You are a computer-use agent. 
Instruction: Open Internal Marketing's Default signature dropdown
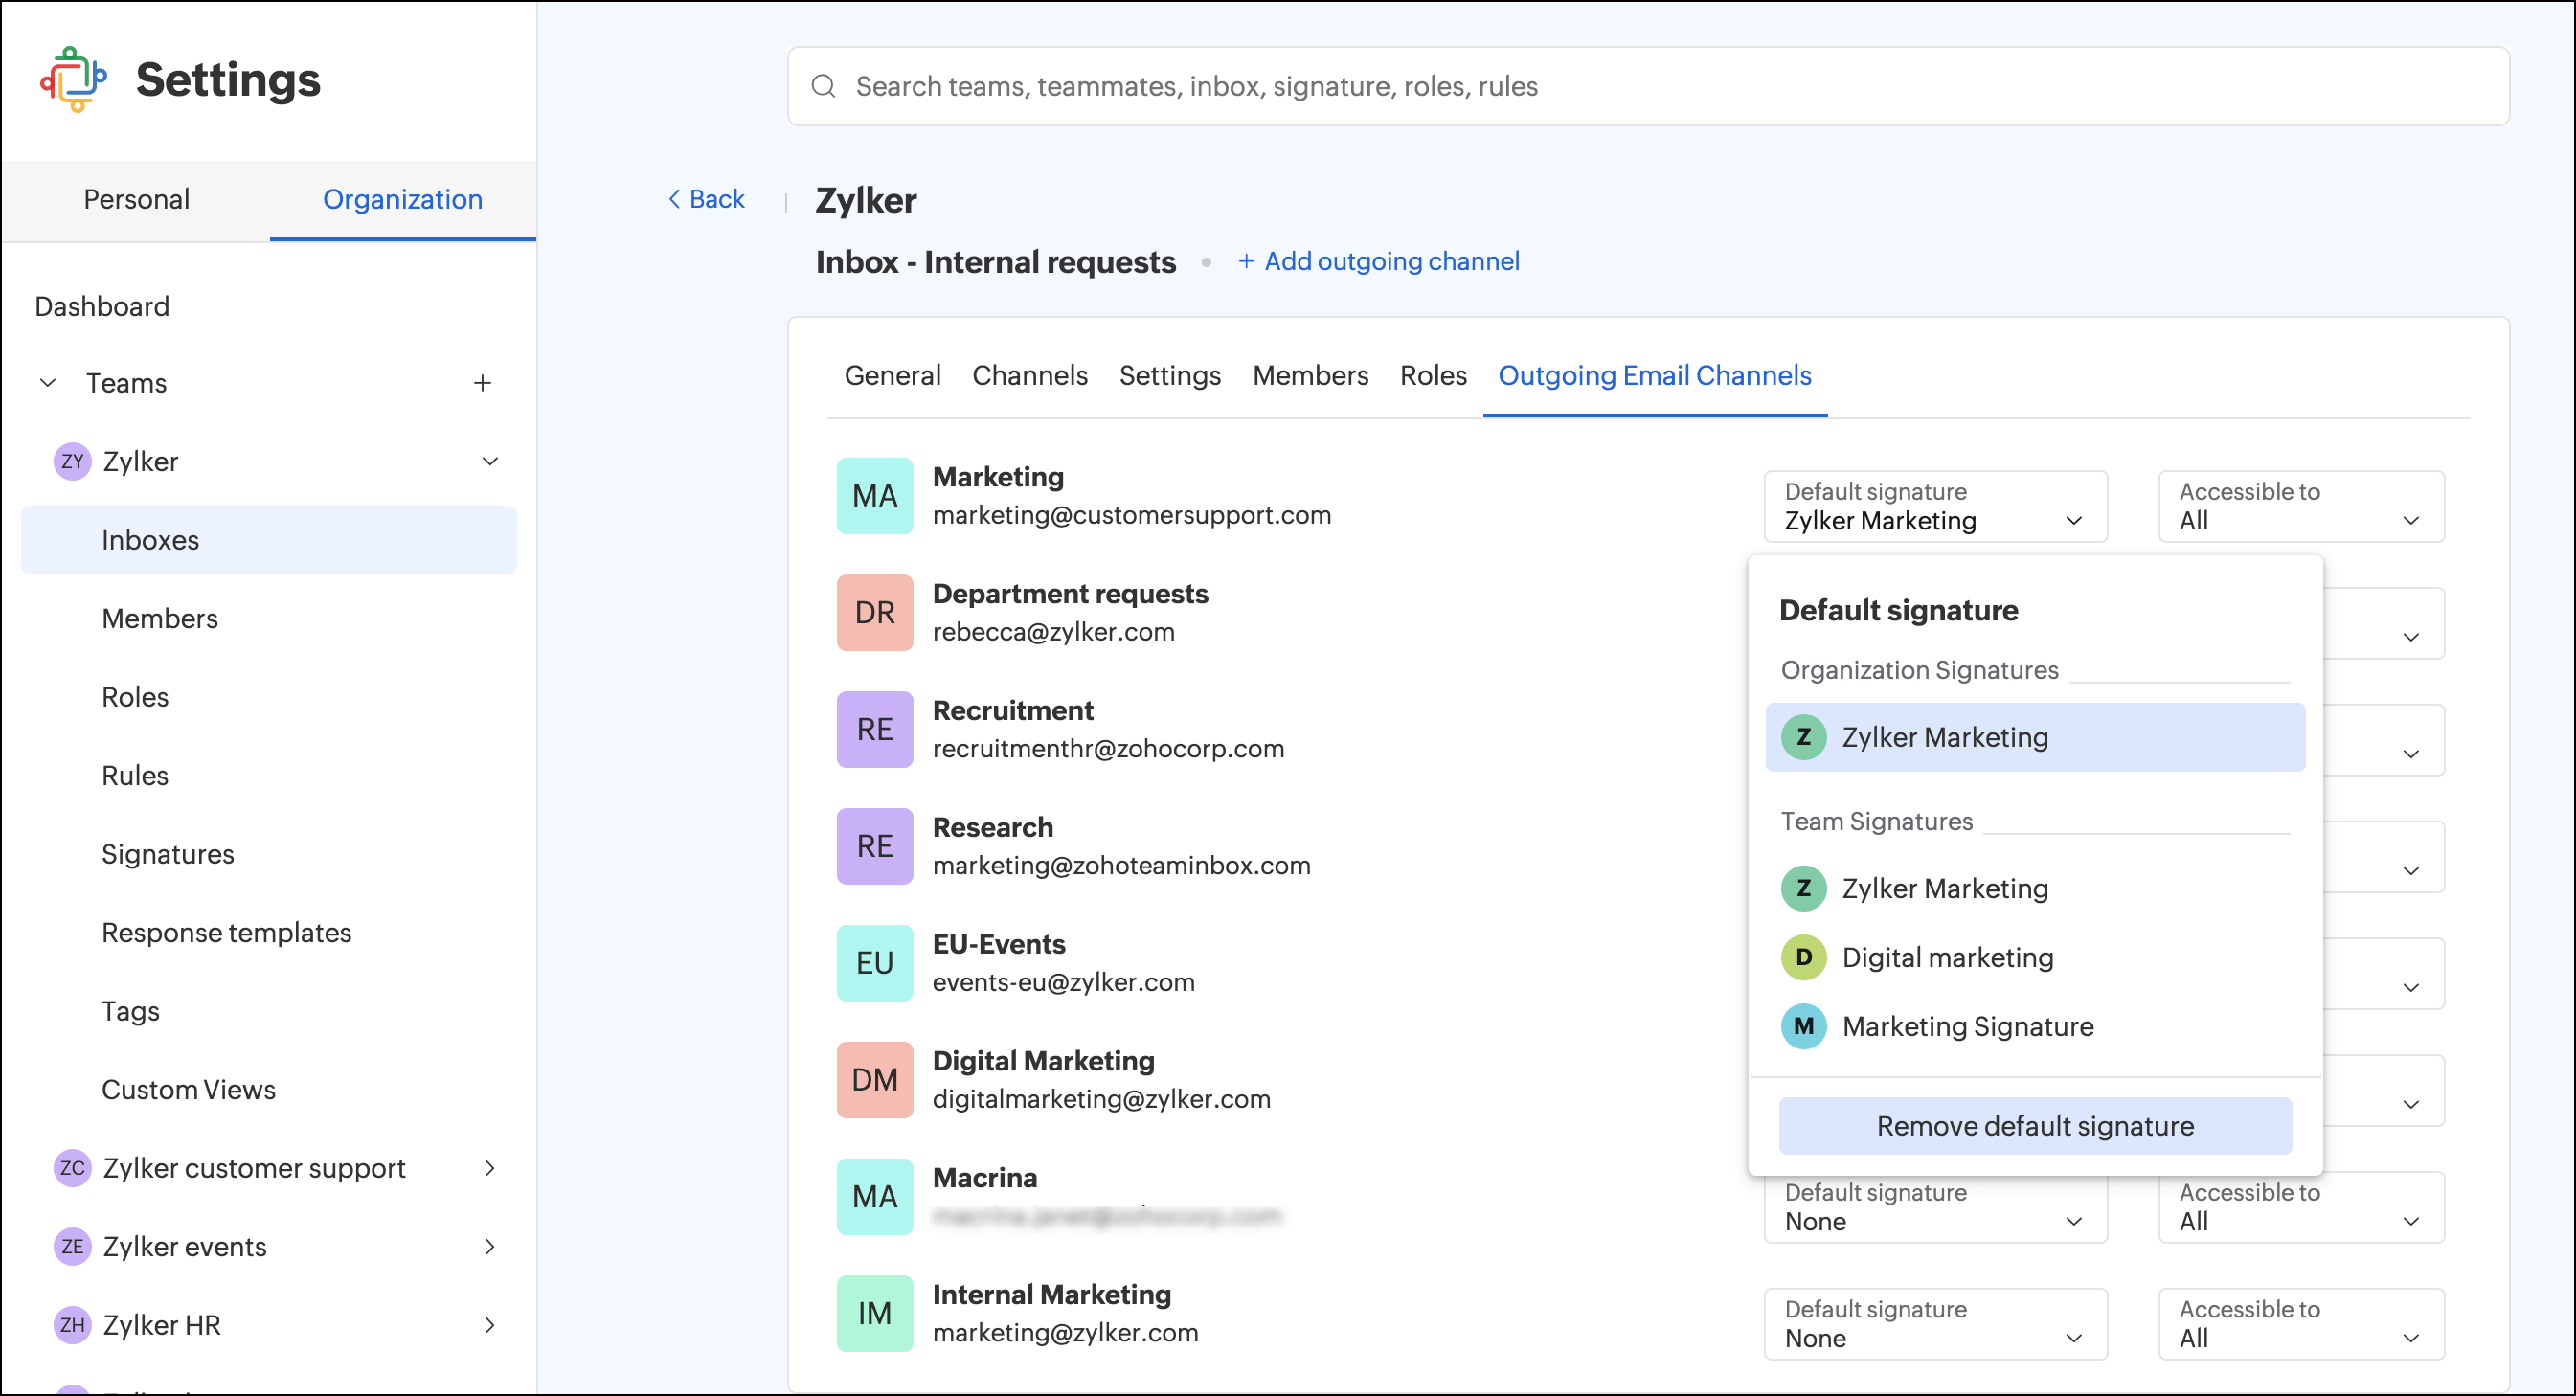tap(1936, 1325)
